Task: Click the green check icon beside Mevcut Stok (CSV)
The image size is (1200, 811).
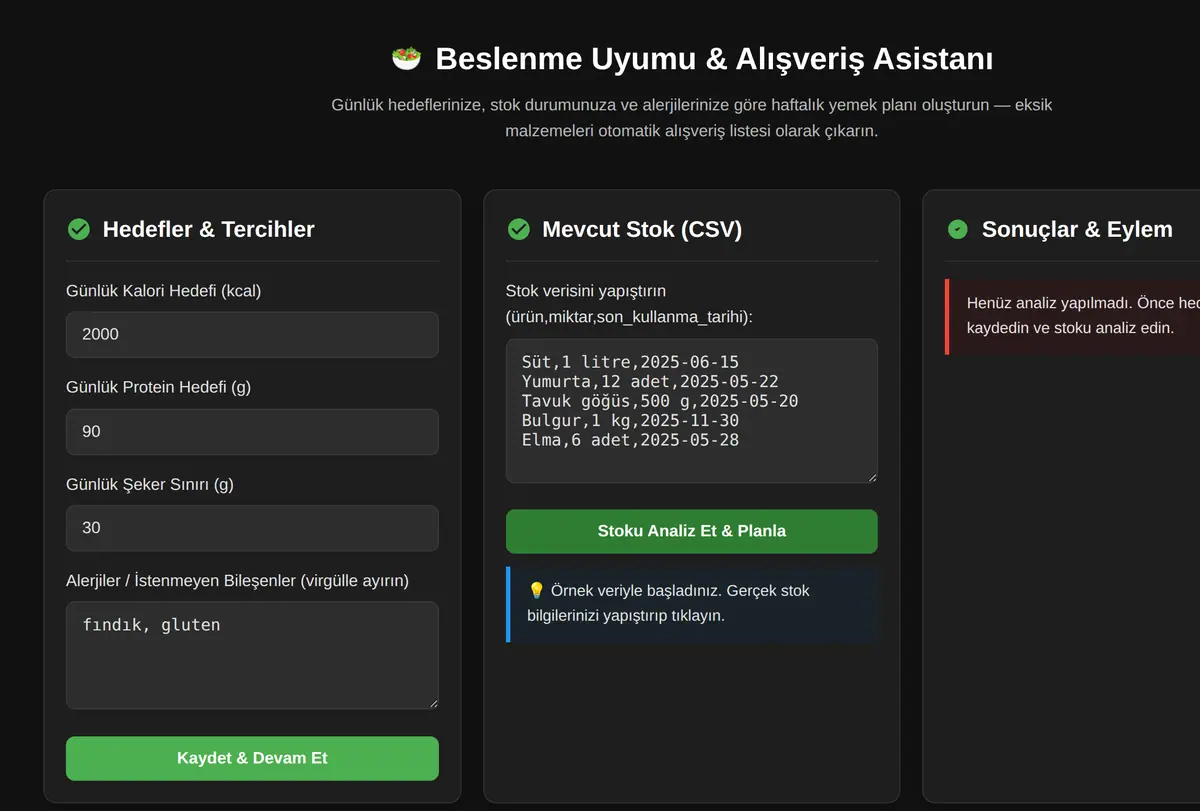Action: click(519, 229)
